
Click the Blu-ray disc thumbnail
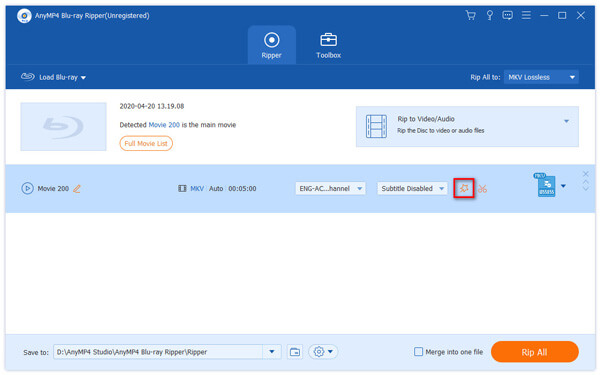[63, 126]
